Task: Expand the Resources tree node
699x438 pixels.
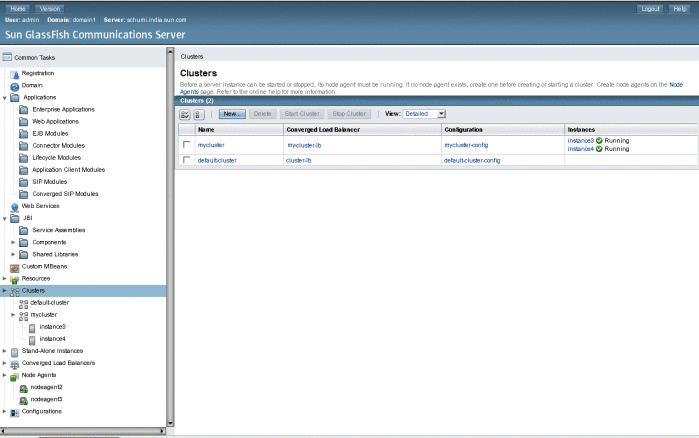Action: pos(5,278)
